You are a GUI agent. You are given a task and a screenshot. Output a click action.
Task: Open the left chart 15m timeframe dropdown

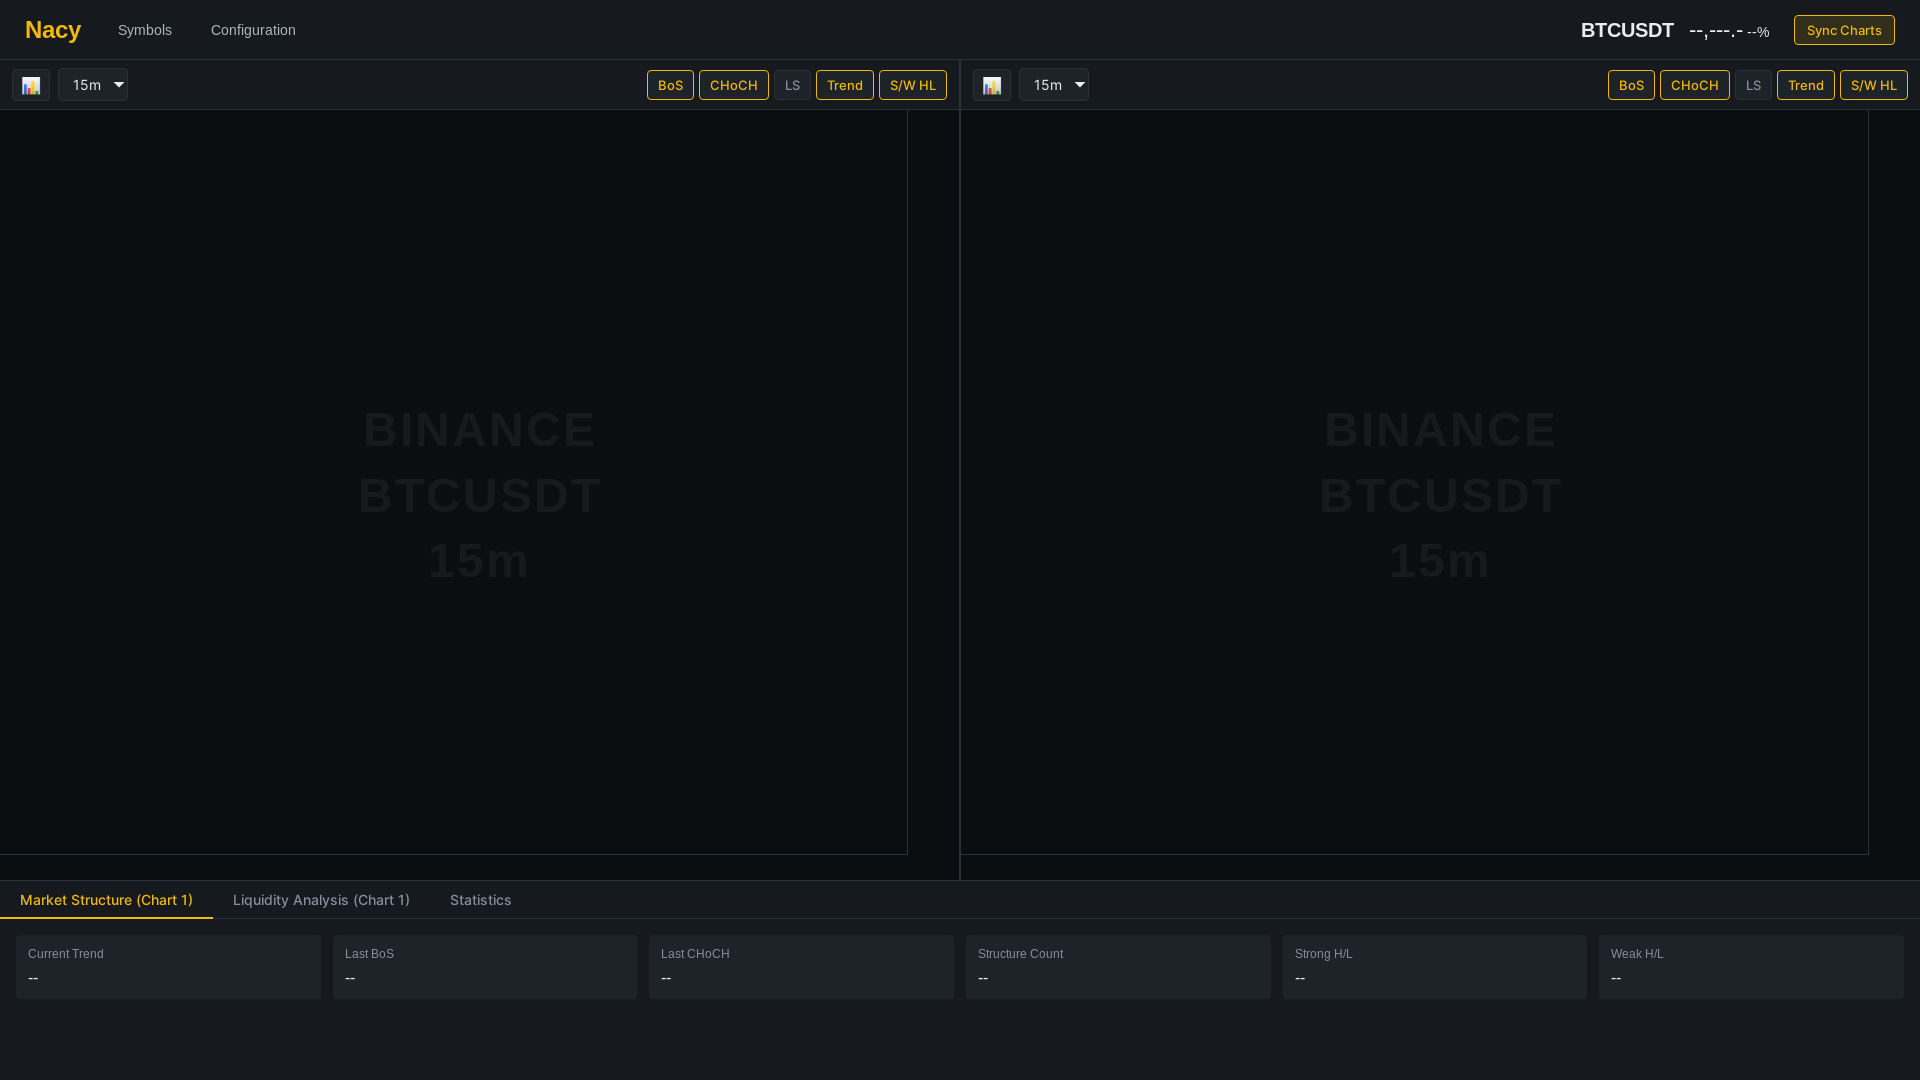pyautogui.click(x=93, y=85)
